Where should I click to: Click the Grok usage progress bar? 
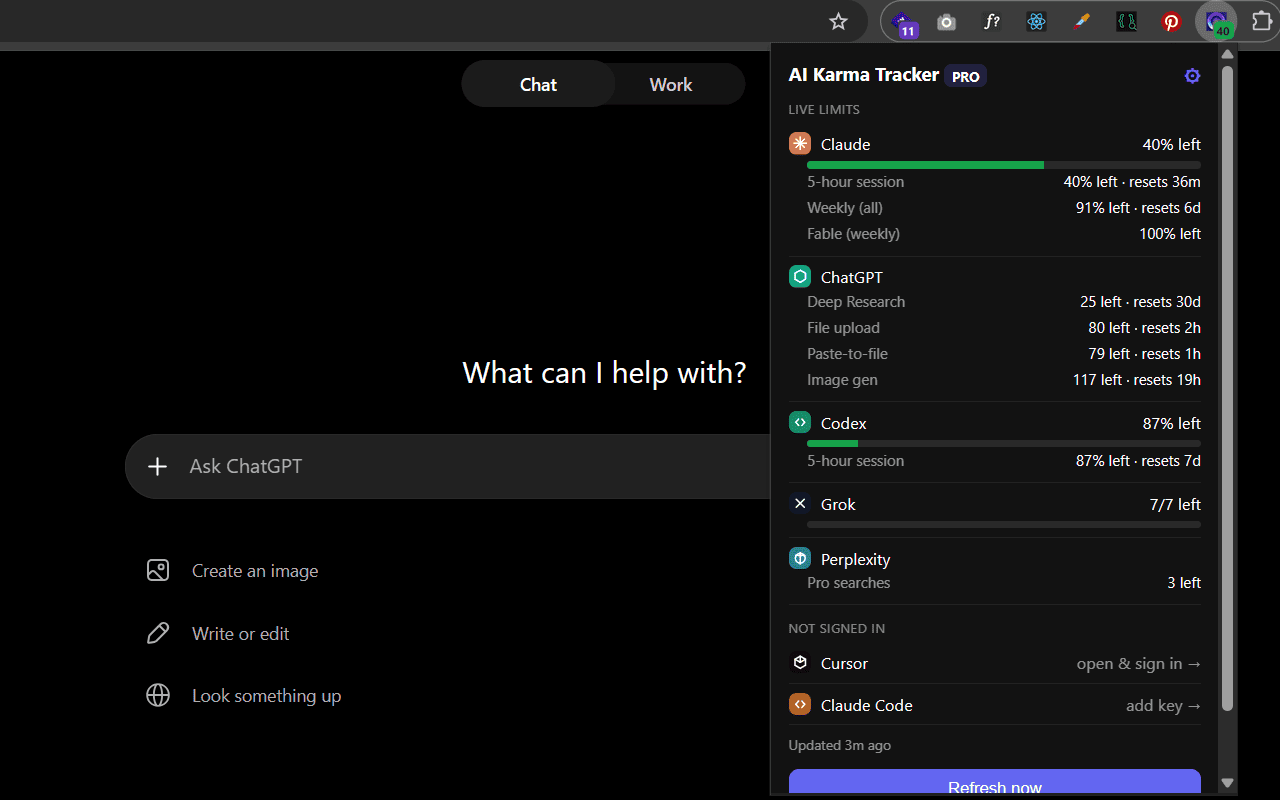point(1004,524)
